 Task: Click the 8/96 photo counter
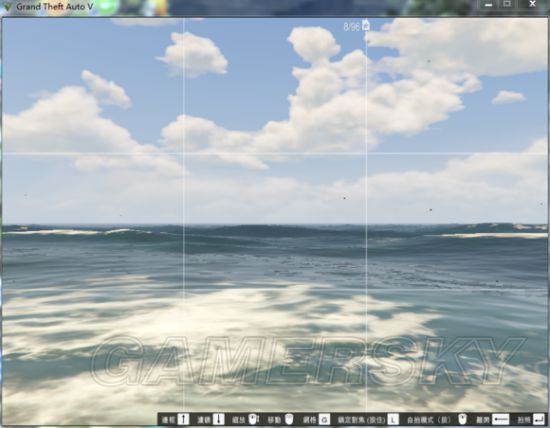click(x=352, y=27)
